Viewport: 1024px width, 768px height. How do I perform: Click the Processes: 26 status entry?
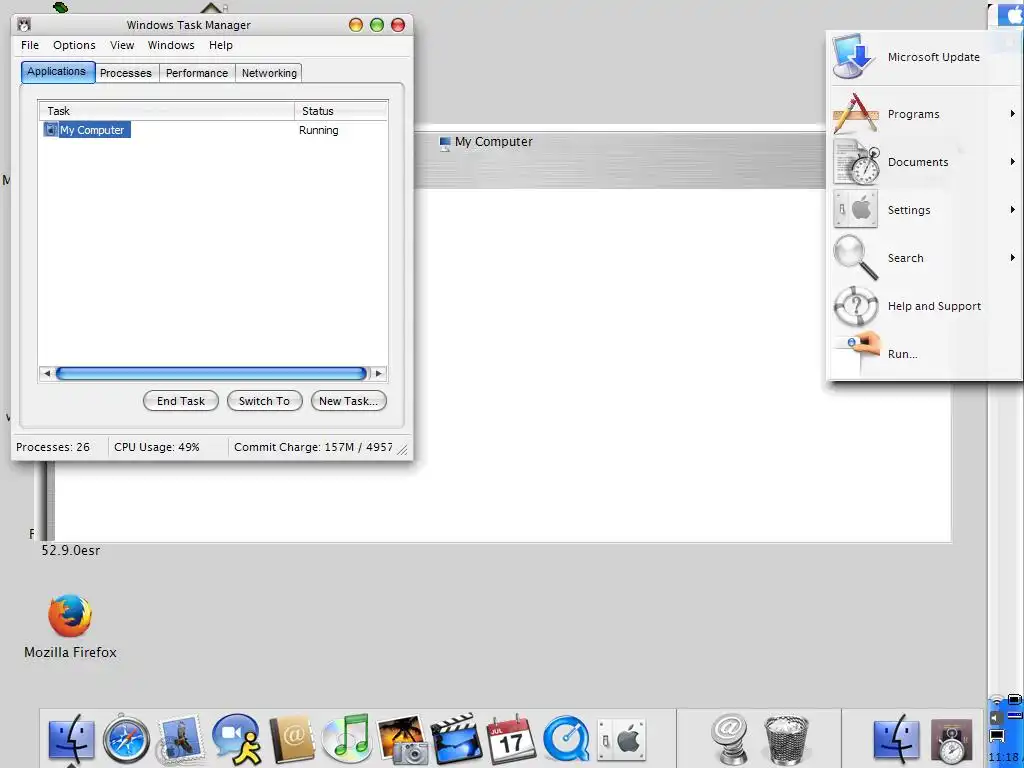click(x=53, y=447)
